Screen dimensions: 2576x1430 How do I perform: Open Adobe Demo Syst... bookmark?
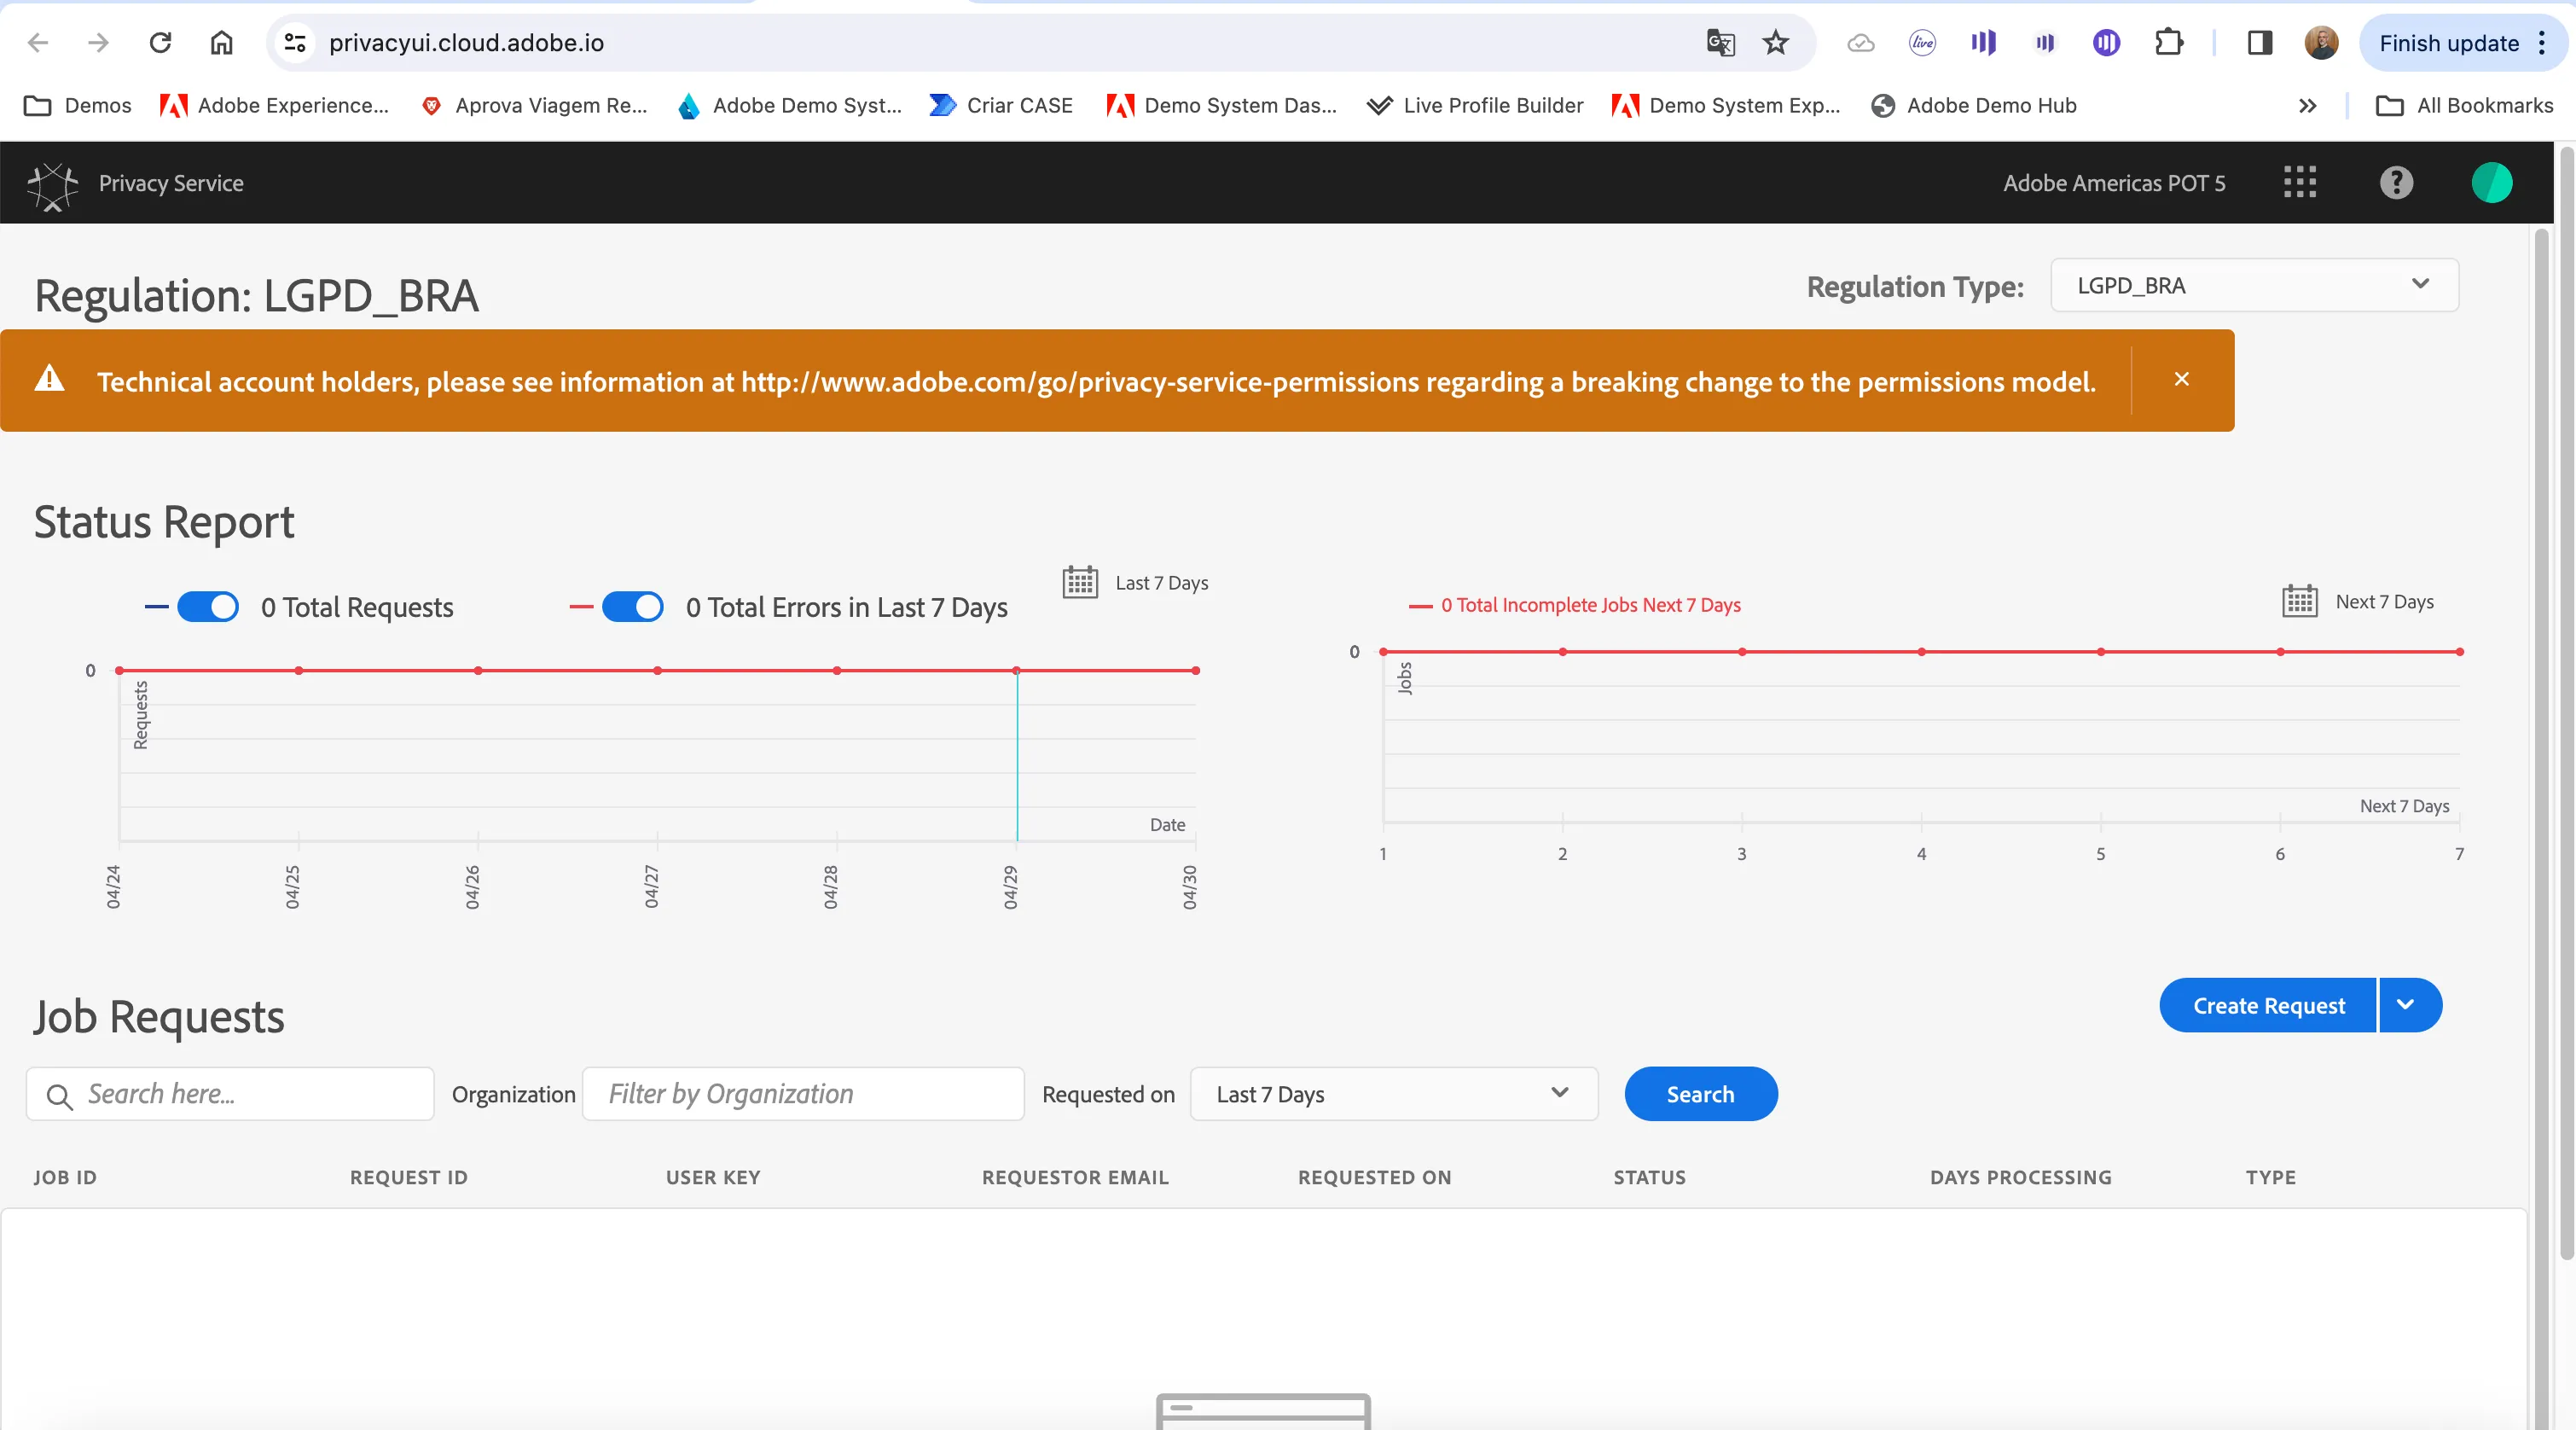click(790, 105)
